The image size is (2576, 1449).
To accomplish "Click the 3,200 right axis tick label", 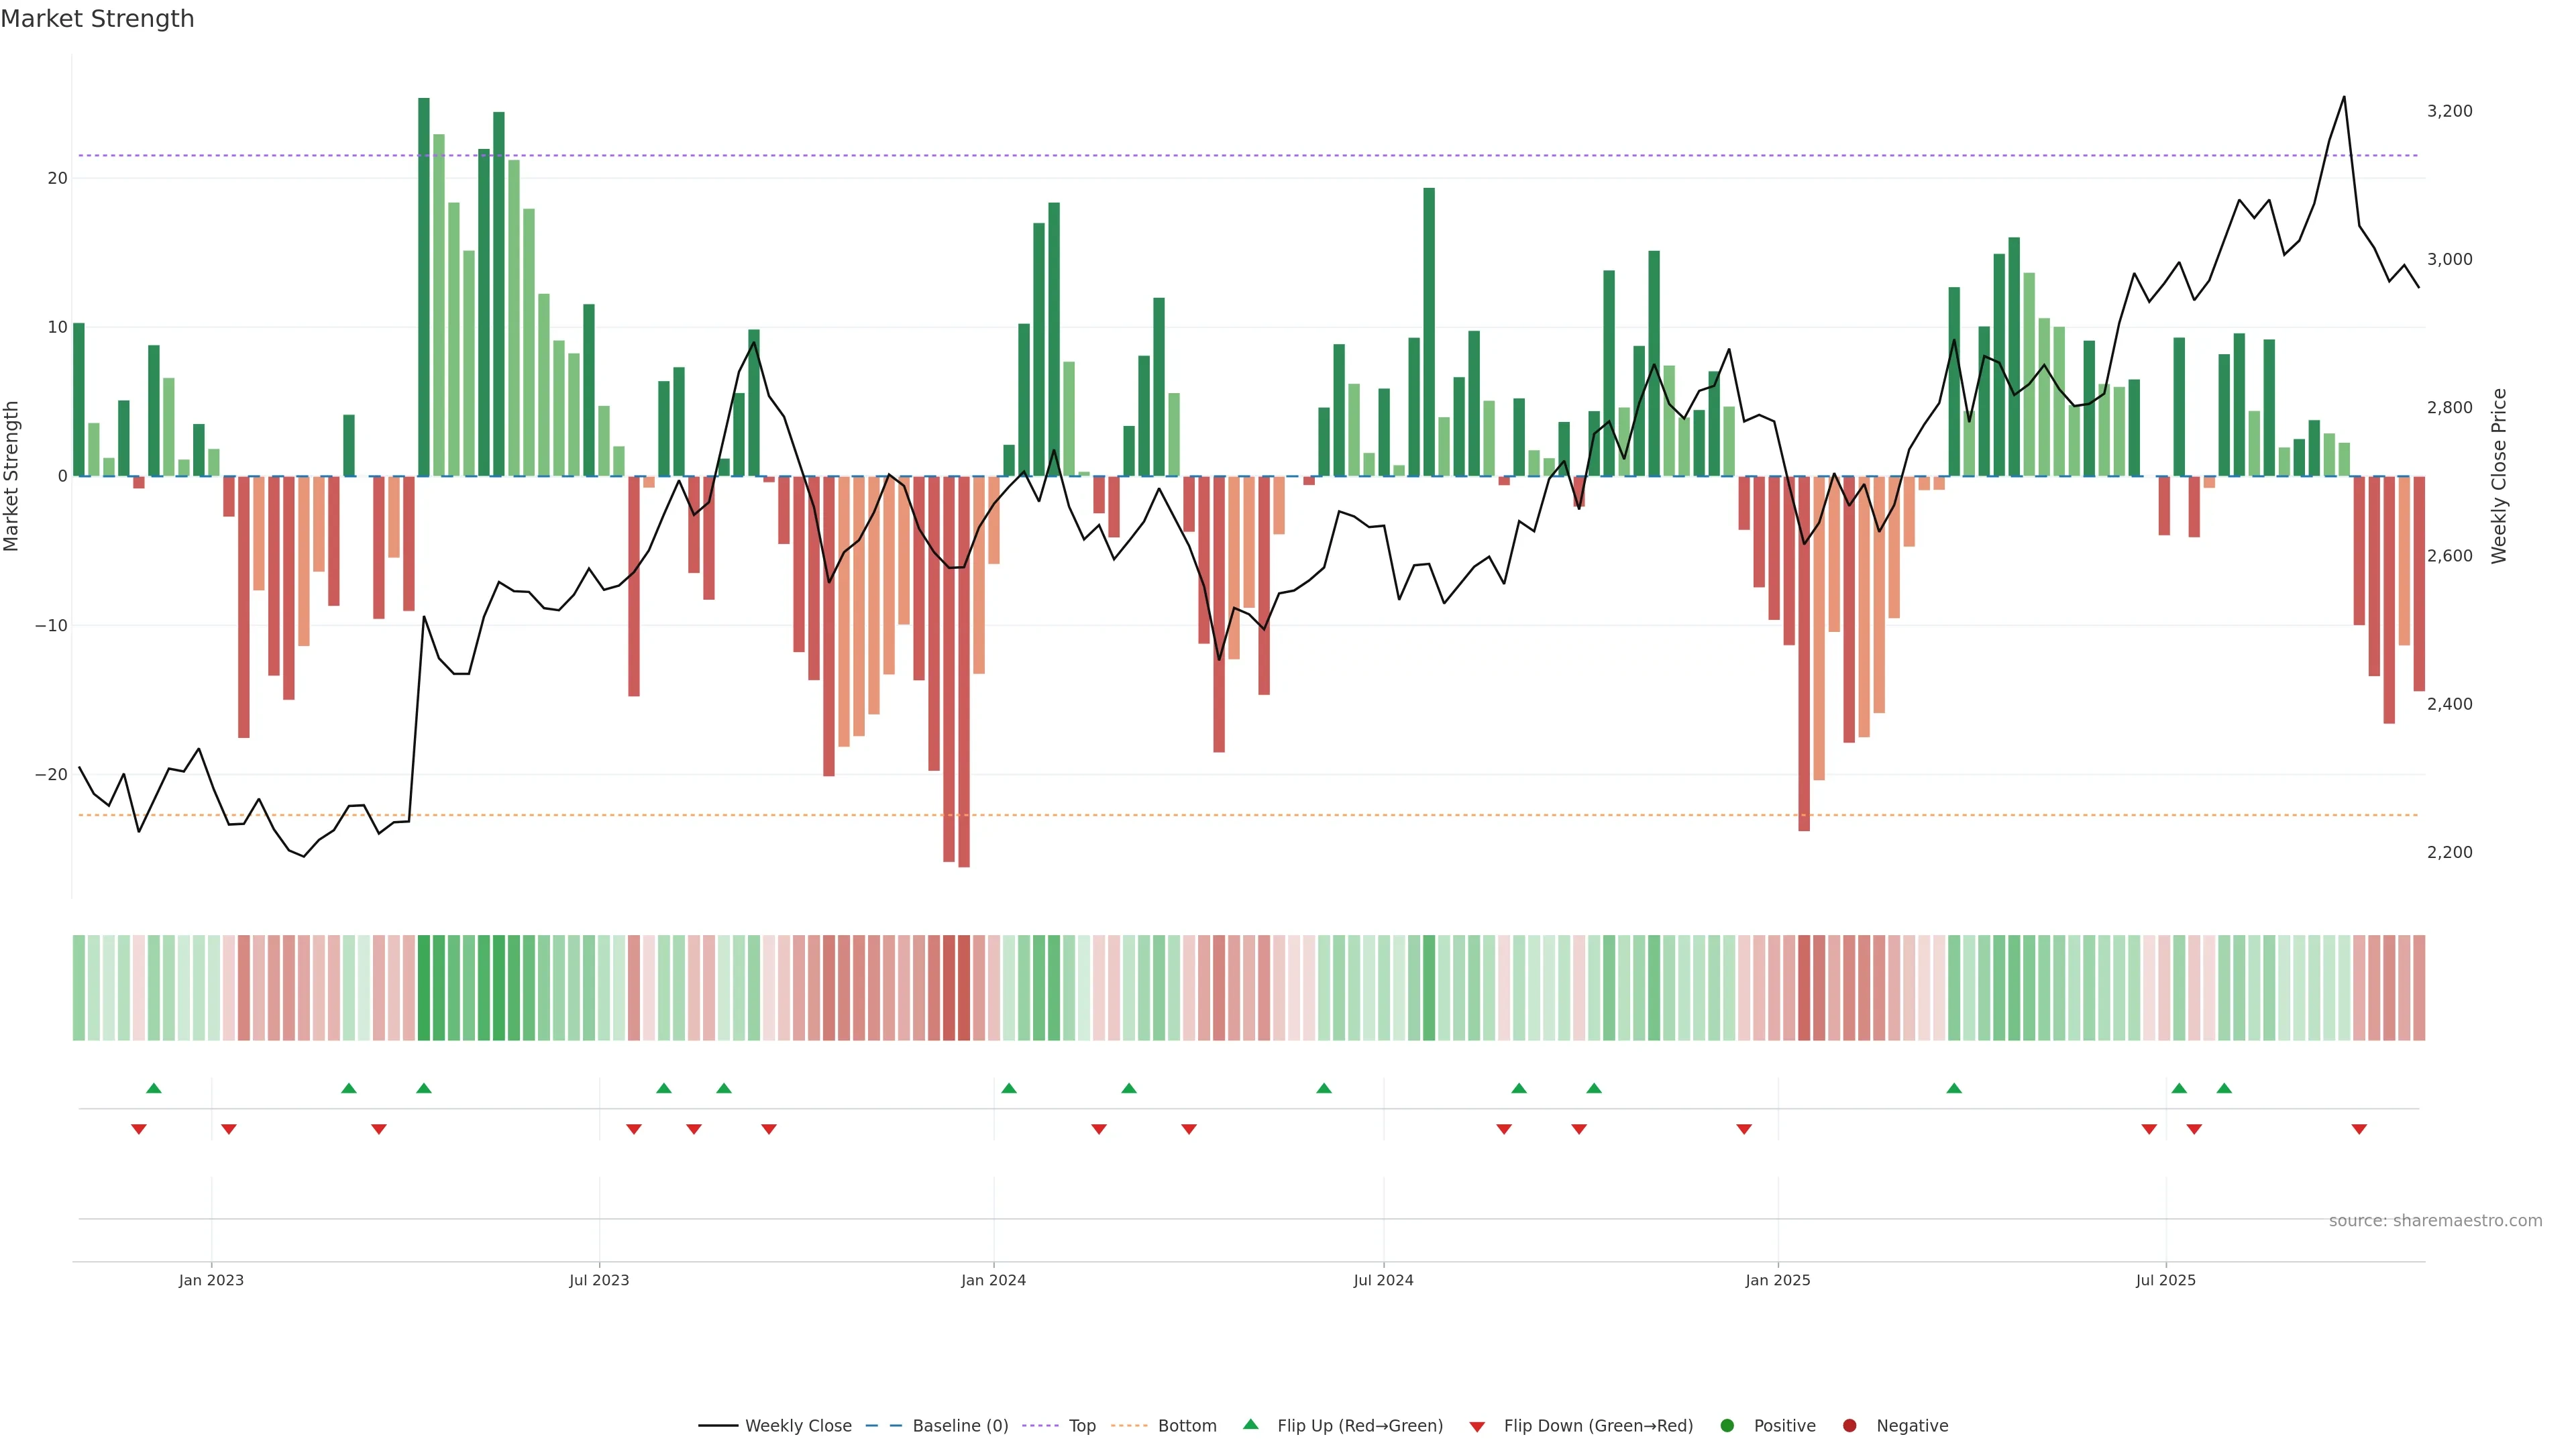I will (2449, 111).
